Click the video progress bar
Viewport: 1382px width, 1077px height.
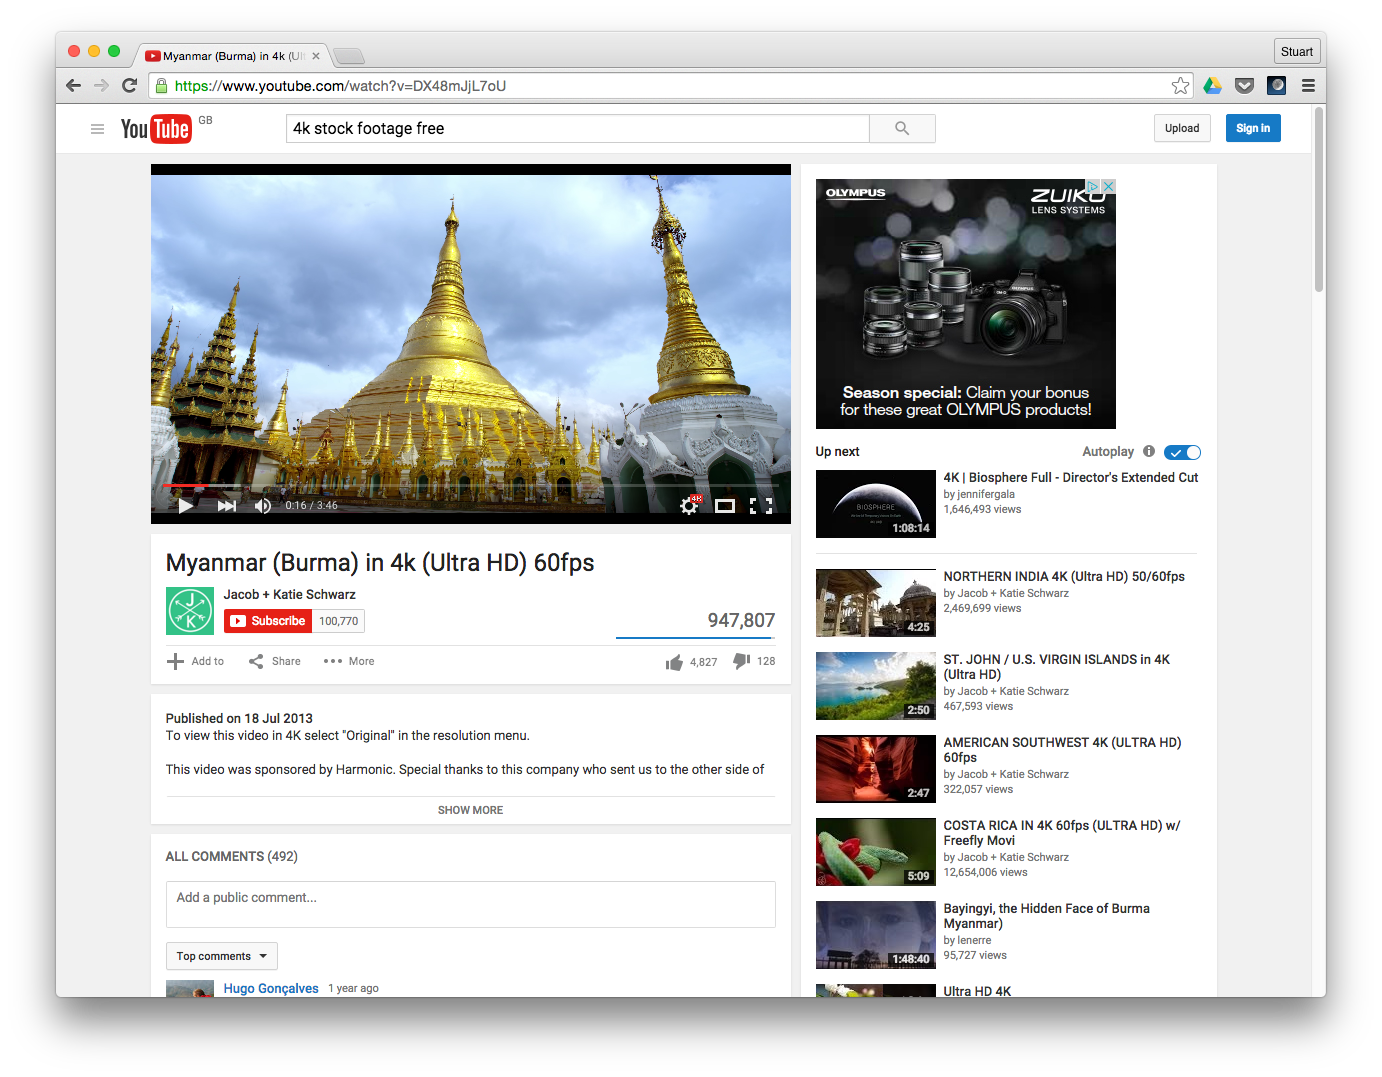click(x=470, y=485)
